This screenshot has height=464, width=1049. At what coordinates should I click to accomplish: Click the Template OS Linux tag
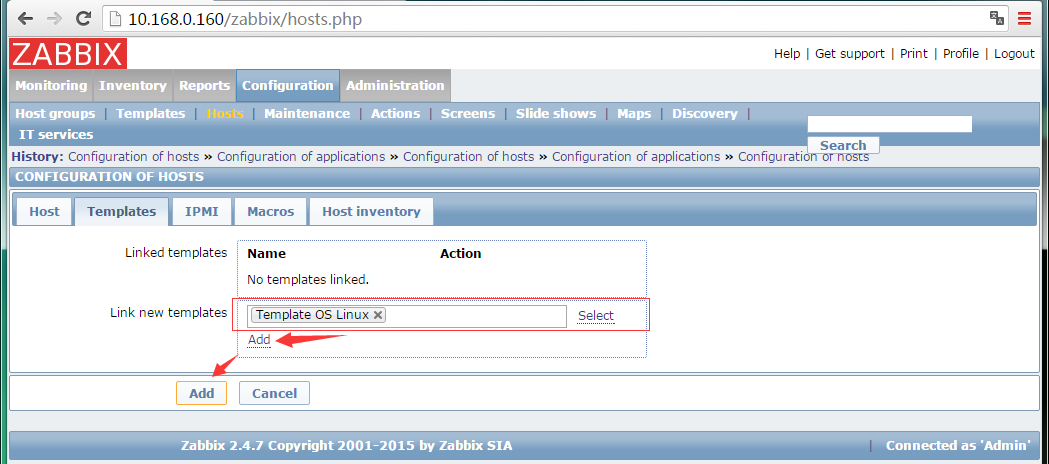click(318, 315)
